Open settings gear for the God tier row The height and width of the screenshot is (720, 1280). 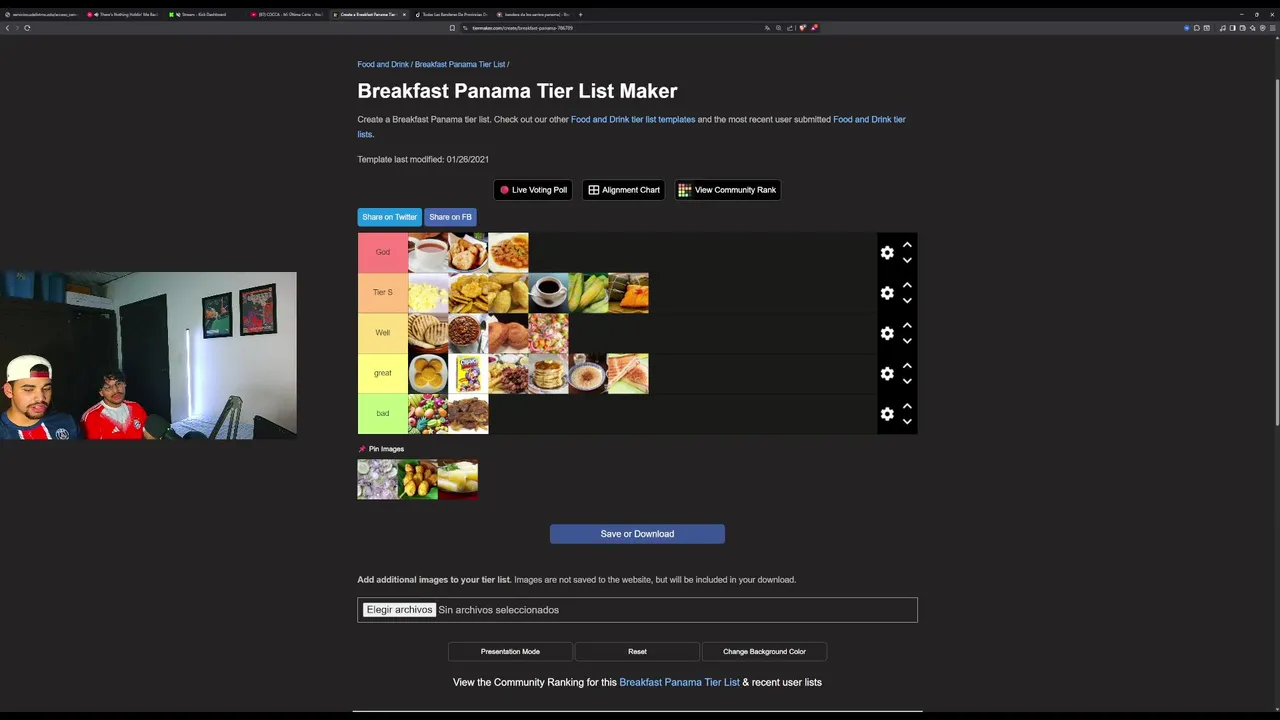click(x=887, y=253)
